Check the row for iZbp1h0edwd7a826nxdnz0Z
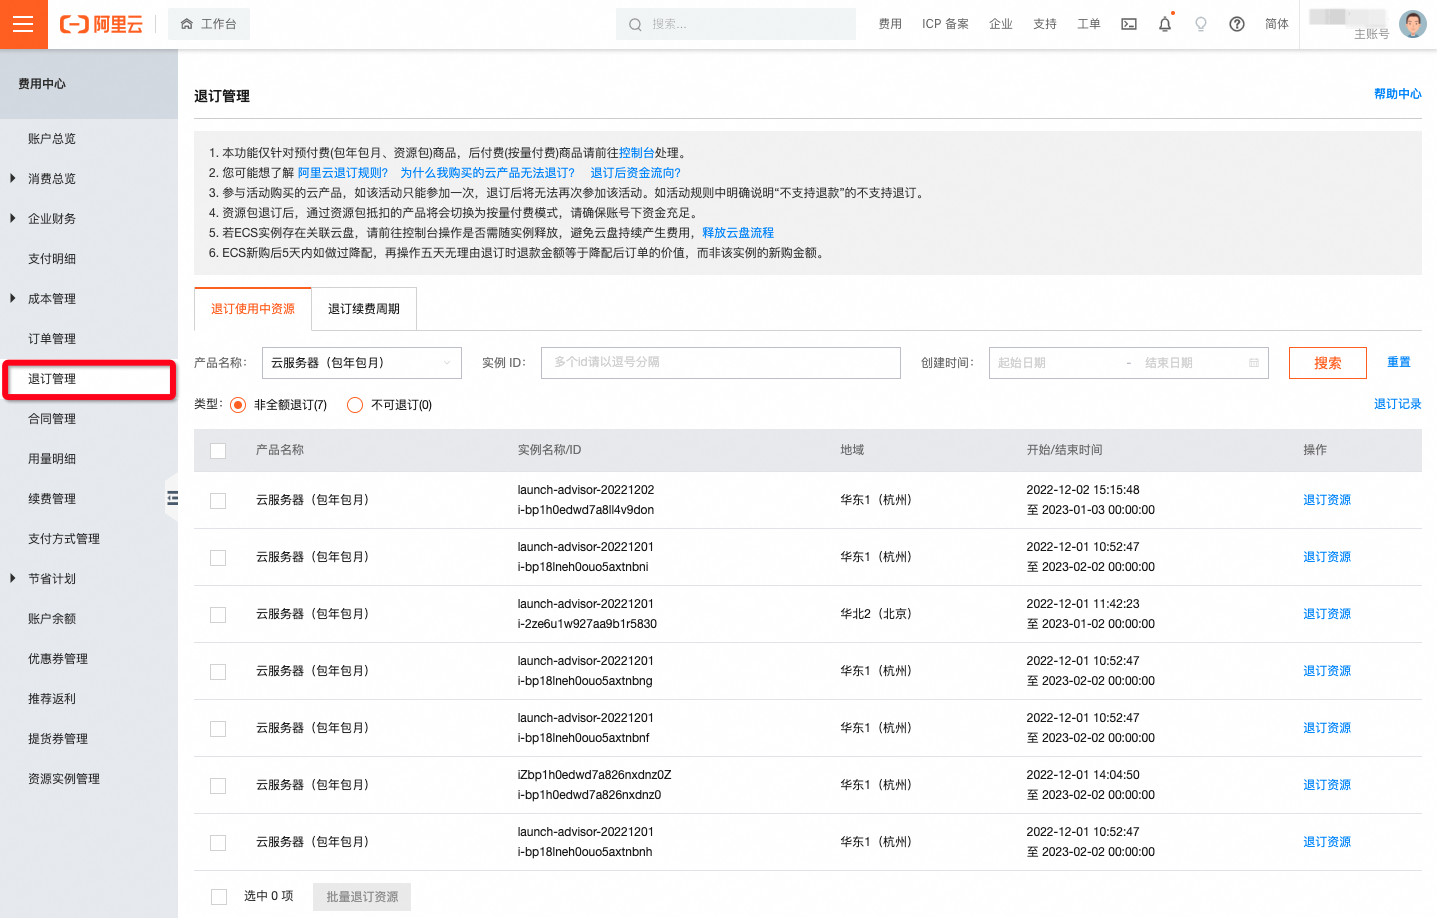The image size is (1437, 918). click(x=218, y=786)
